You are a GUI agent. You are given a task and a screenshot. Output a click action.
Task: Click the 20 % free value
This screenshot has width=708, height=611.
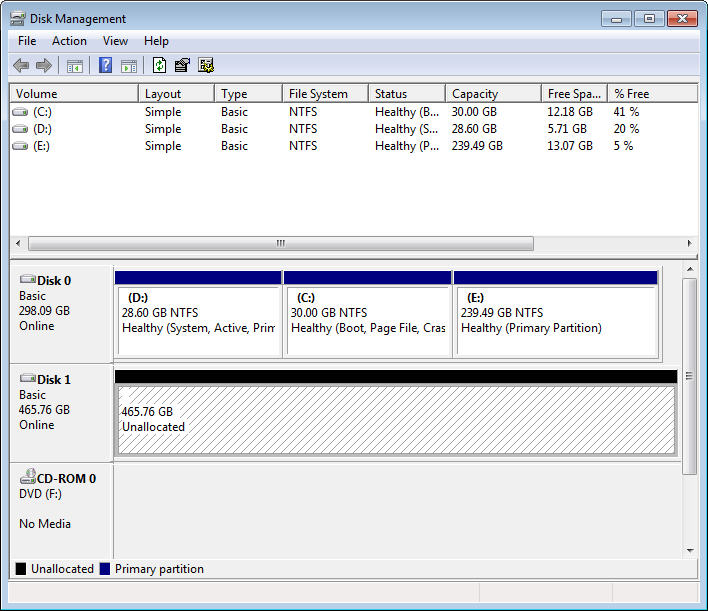click(x=626, y=129)
